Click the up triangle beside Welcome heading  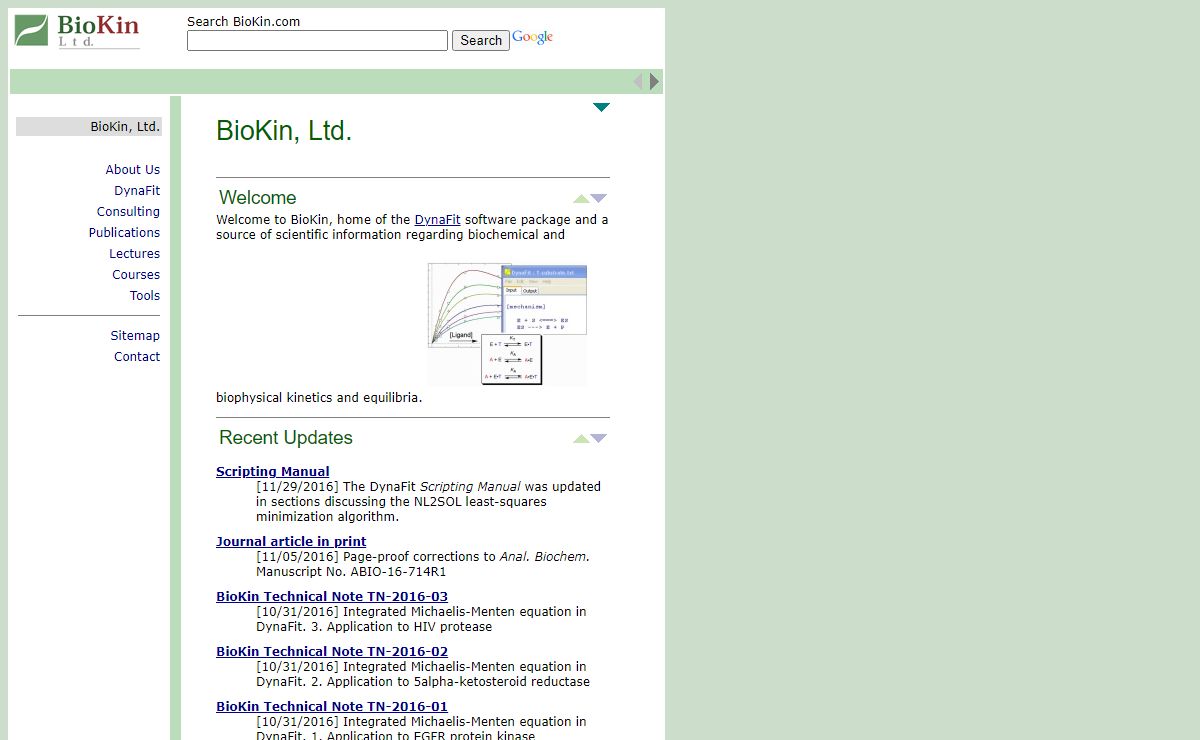coord(581,198)
